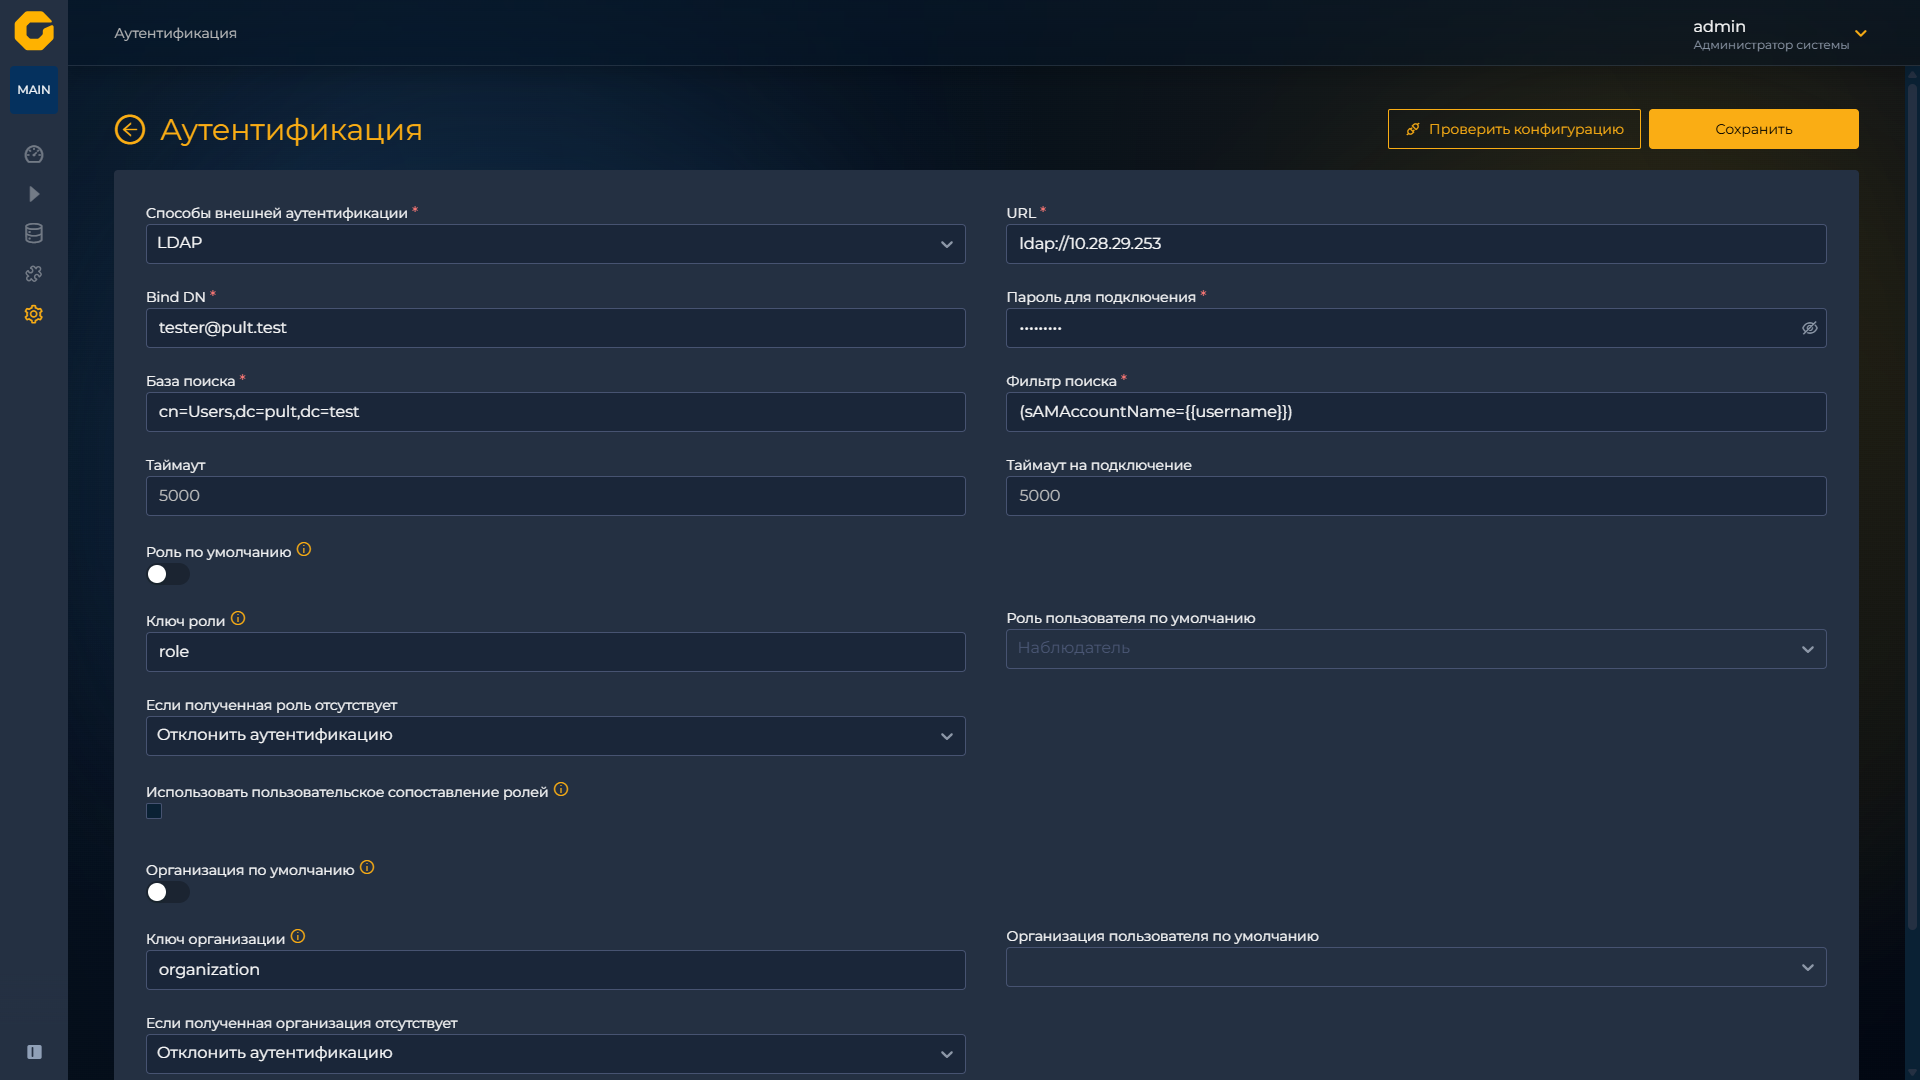Click the Проверить конфигурацию button
This screenshot has height=1080, width=1920.
tap(1514, 129)
